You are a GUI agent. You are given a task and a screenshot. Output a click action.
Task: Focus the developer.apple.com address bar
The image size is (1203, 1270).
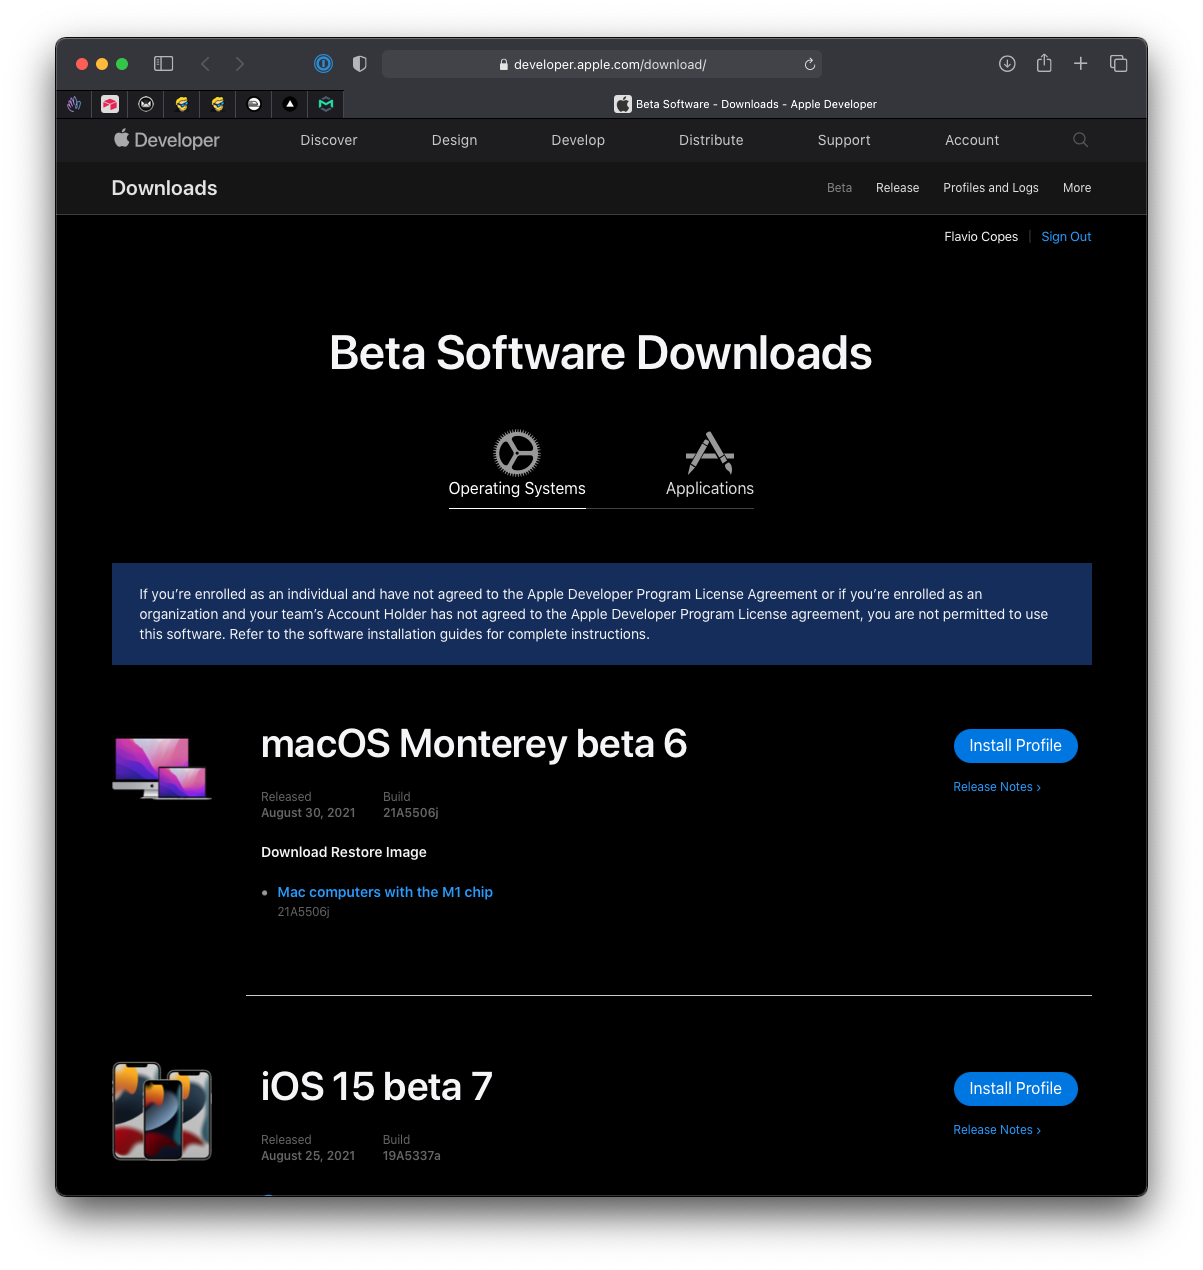[x=610, y=64]
